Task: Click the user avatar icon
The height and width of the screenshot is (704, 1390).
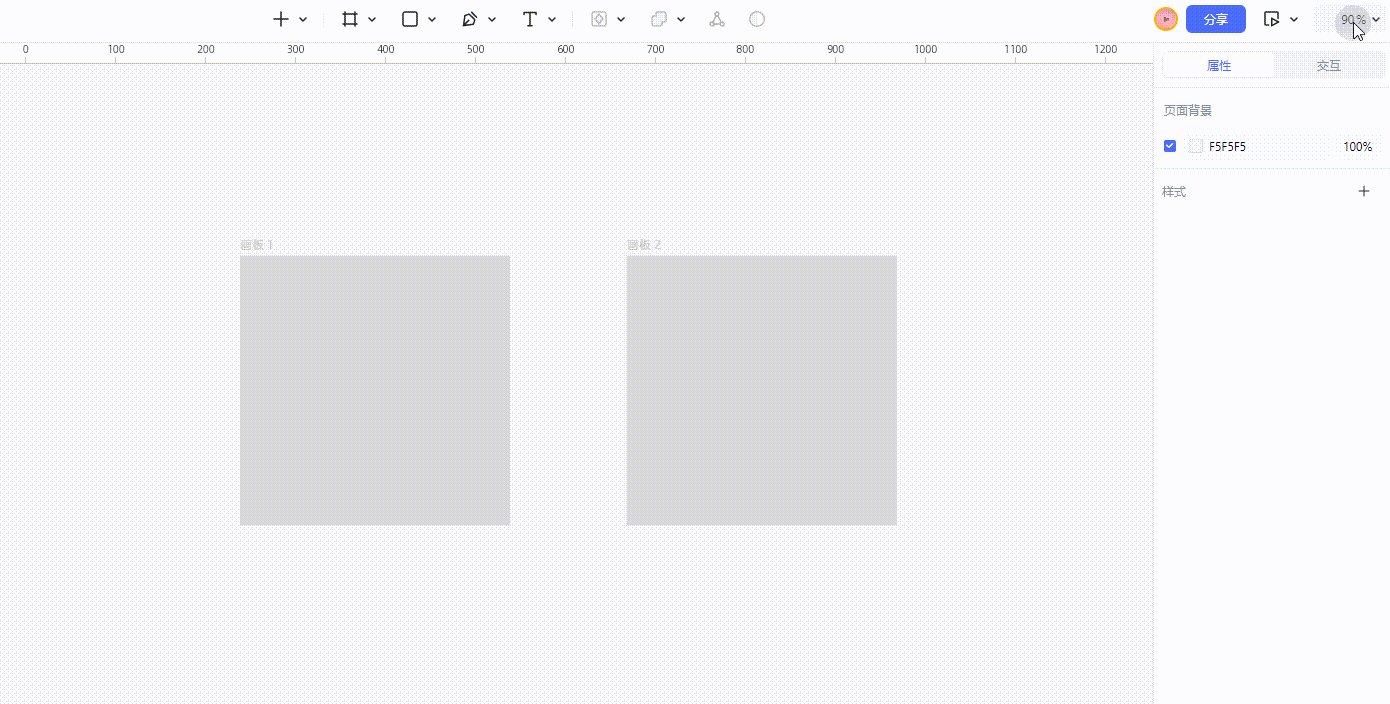Action: click(x=1165, y=19)
